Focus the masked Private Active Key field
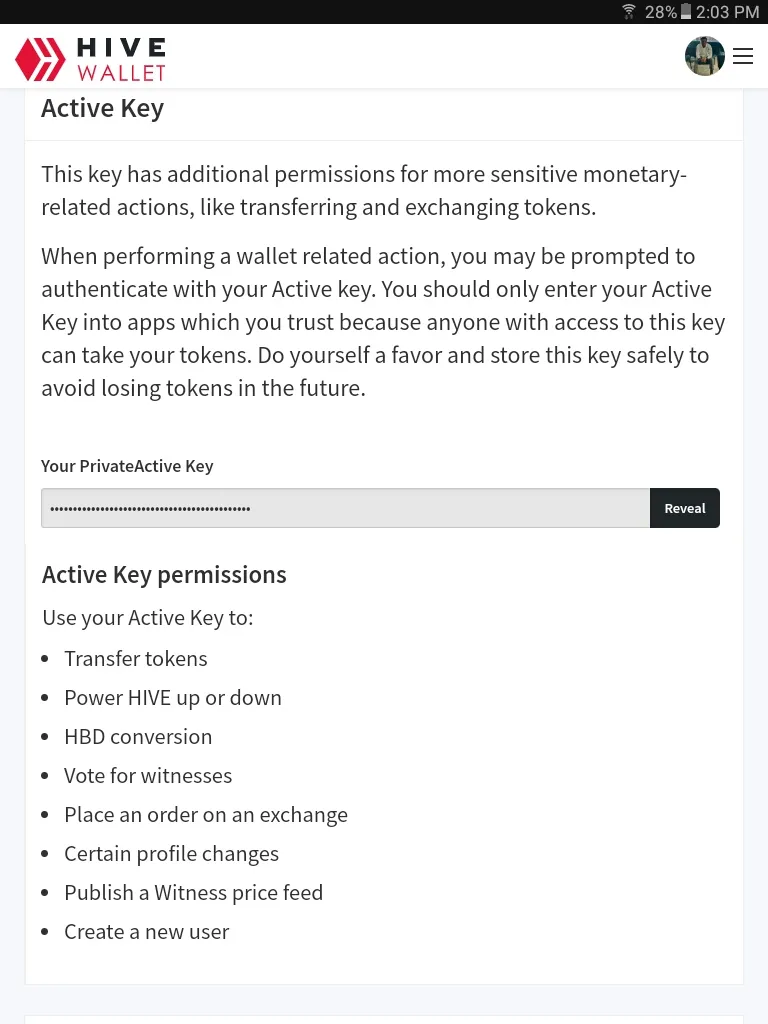This screenshot has height=1024, width=768. tap(345, 508)
